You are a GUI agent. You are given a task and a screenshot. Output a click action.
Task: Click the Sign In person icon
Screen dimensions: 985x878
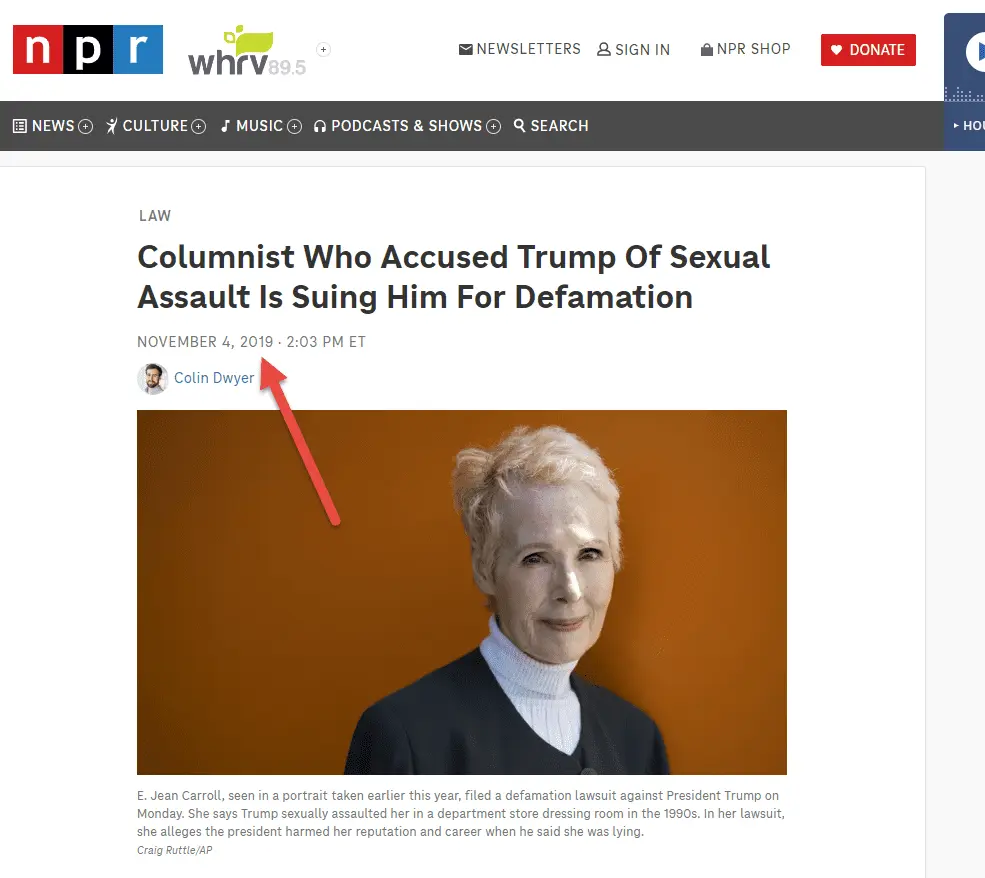(x=604, y=49)
